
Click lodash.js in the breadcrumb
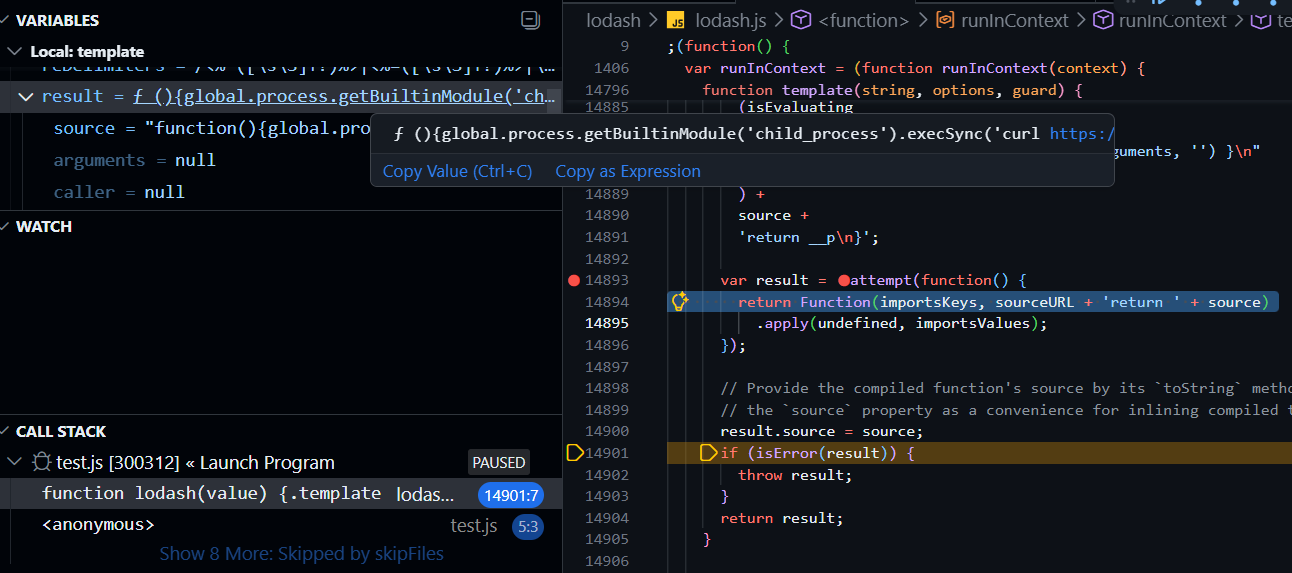731,20
